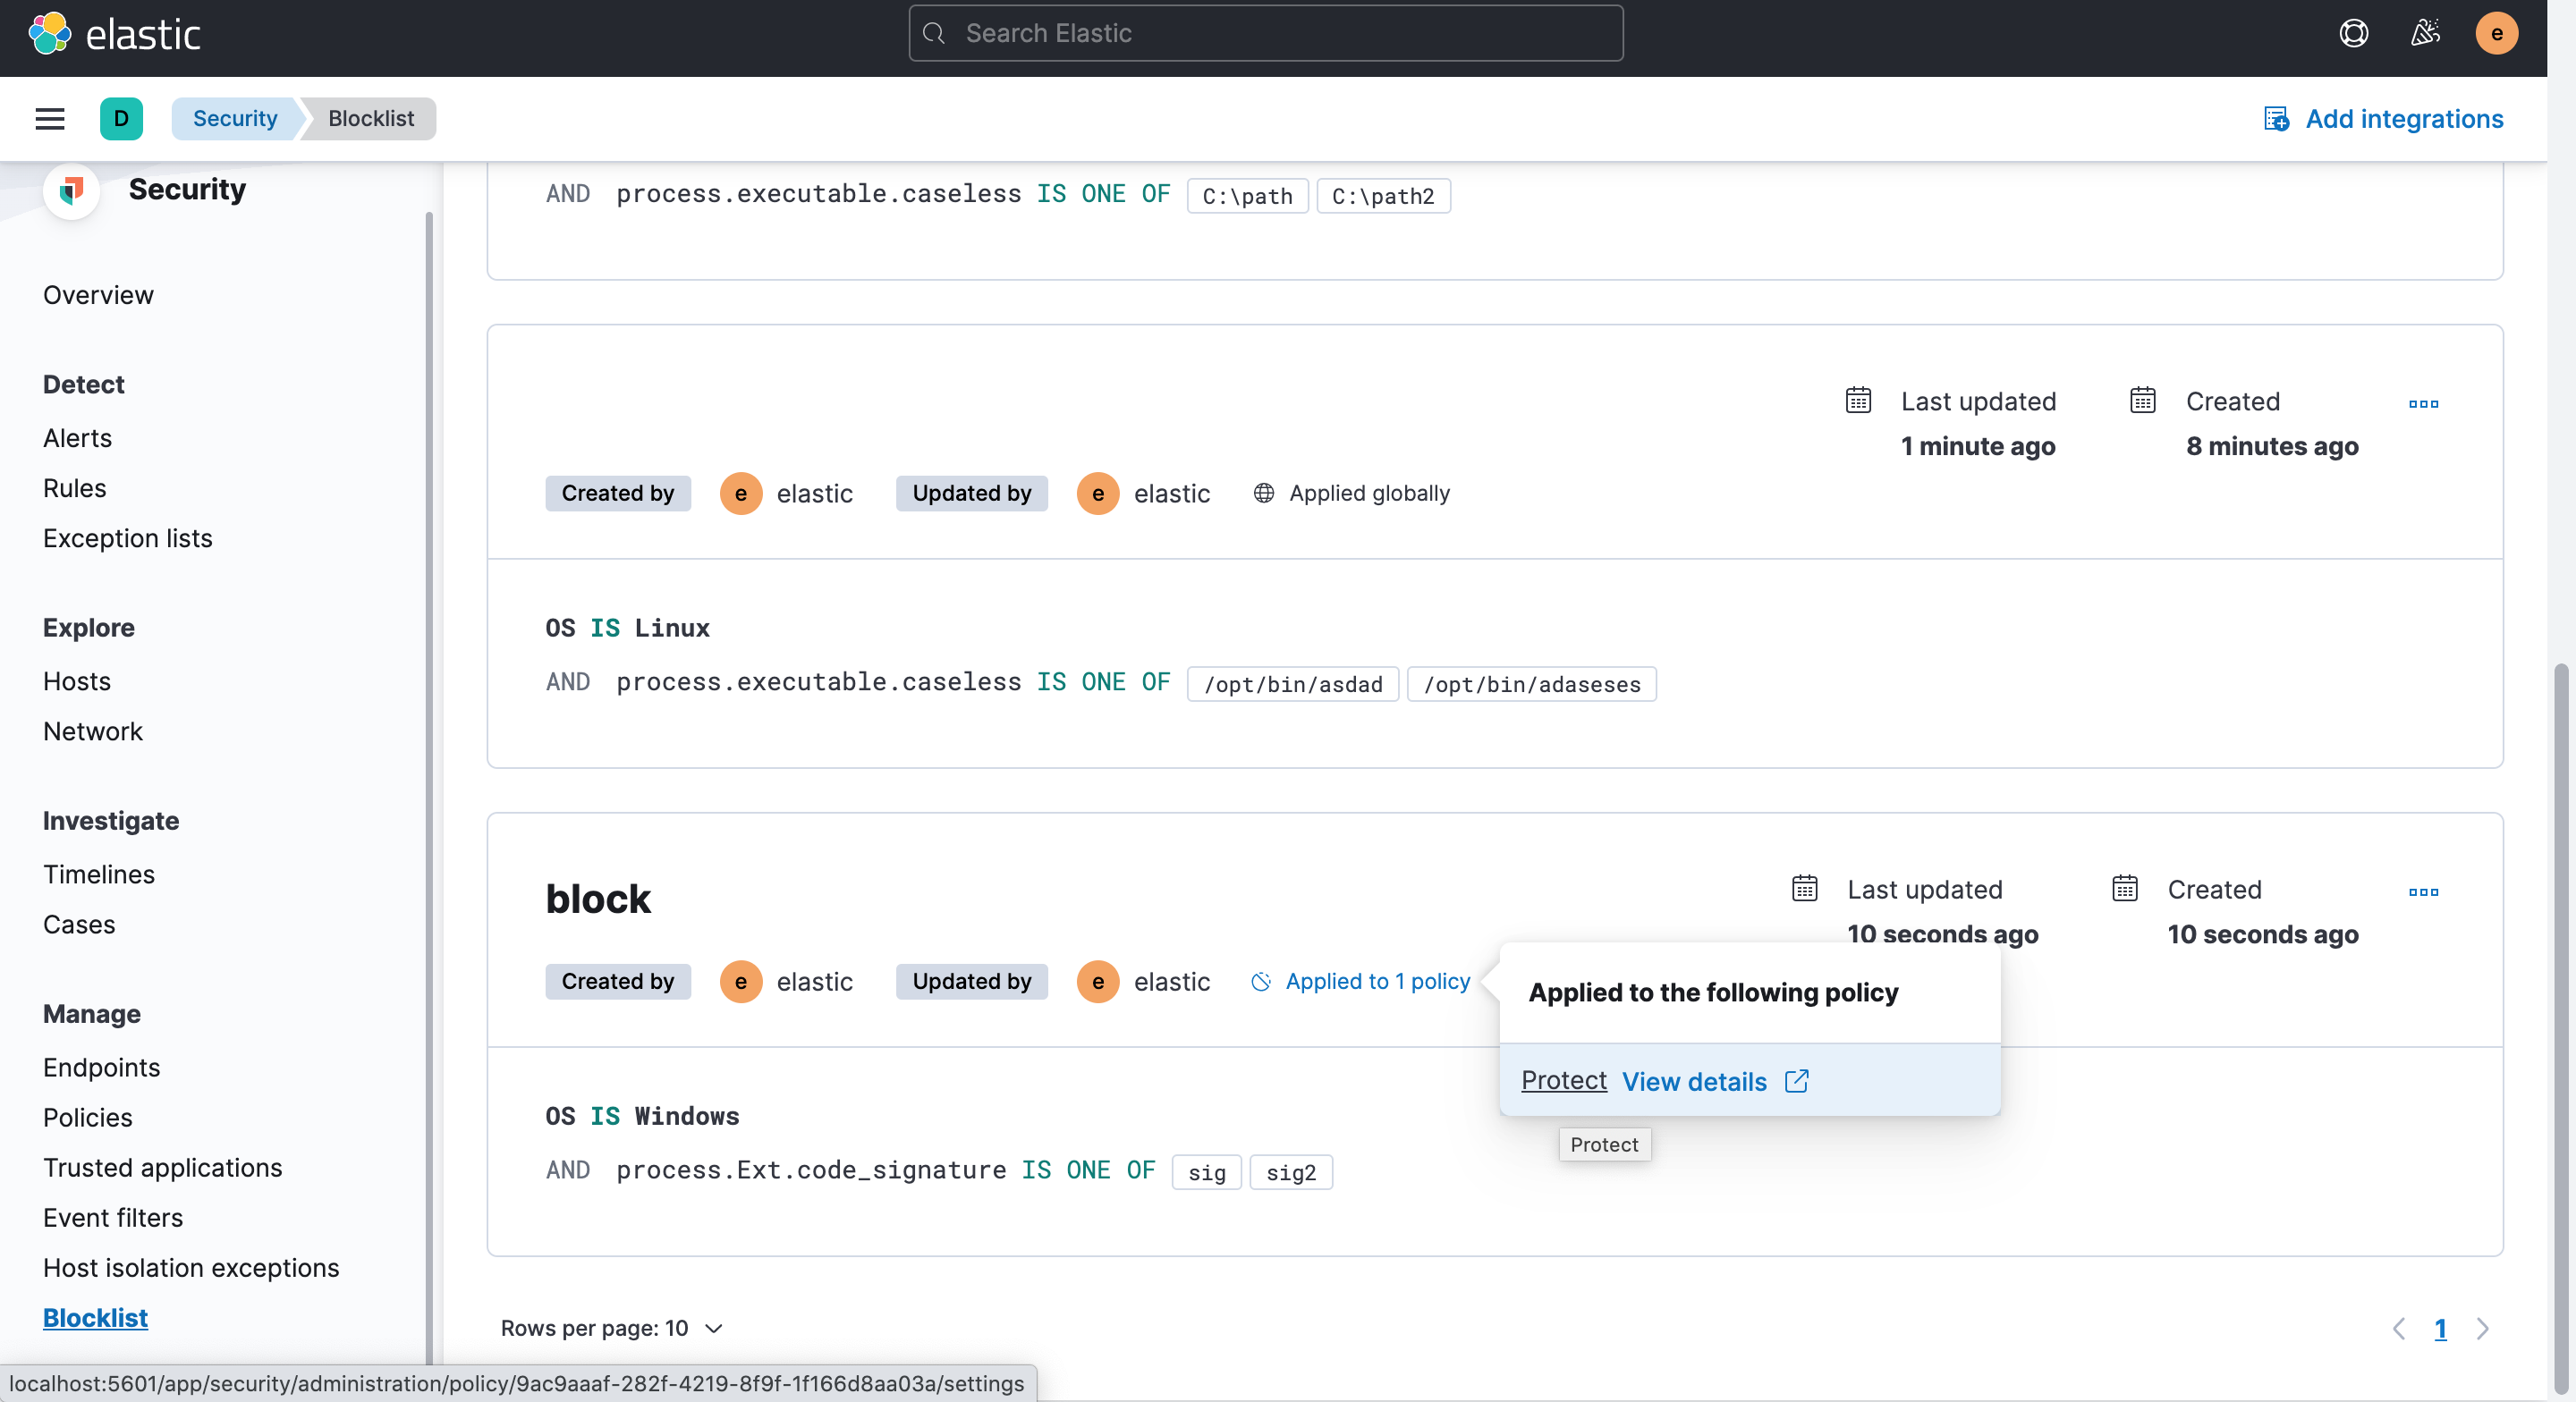Click the Elastic logo in header
This screenshot has height=1402, width=2576.
point(114,34)
